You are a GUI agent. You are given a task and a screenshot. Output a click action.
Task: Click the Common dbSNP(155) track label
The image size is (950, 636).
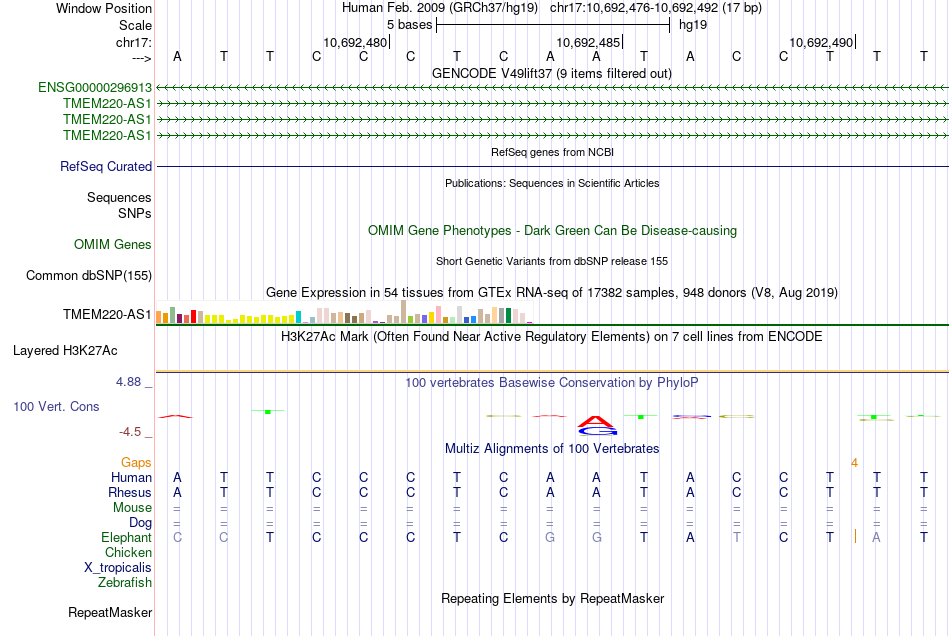(x=88, y=276)
